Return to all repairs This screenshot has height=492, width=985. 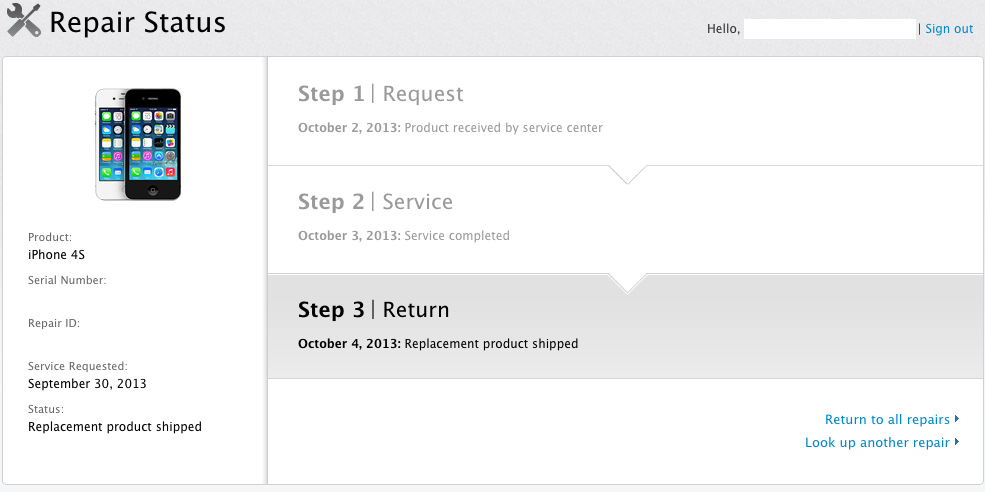(887, 420)
